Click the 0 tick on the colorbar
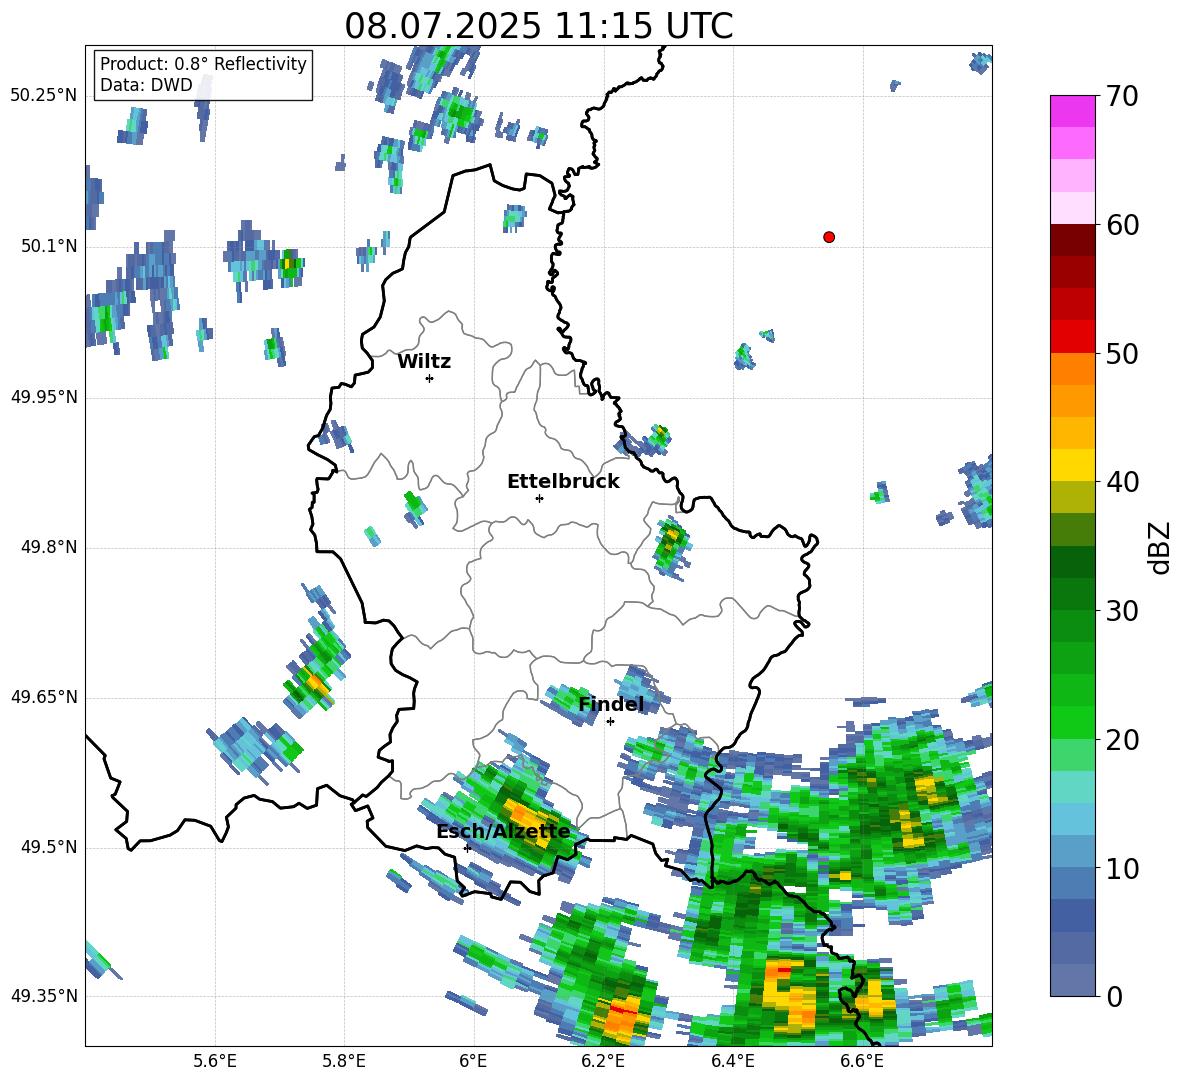Screen dimensions: 1184x1081 click(1114, 996)
